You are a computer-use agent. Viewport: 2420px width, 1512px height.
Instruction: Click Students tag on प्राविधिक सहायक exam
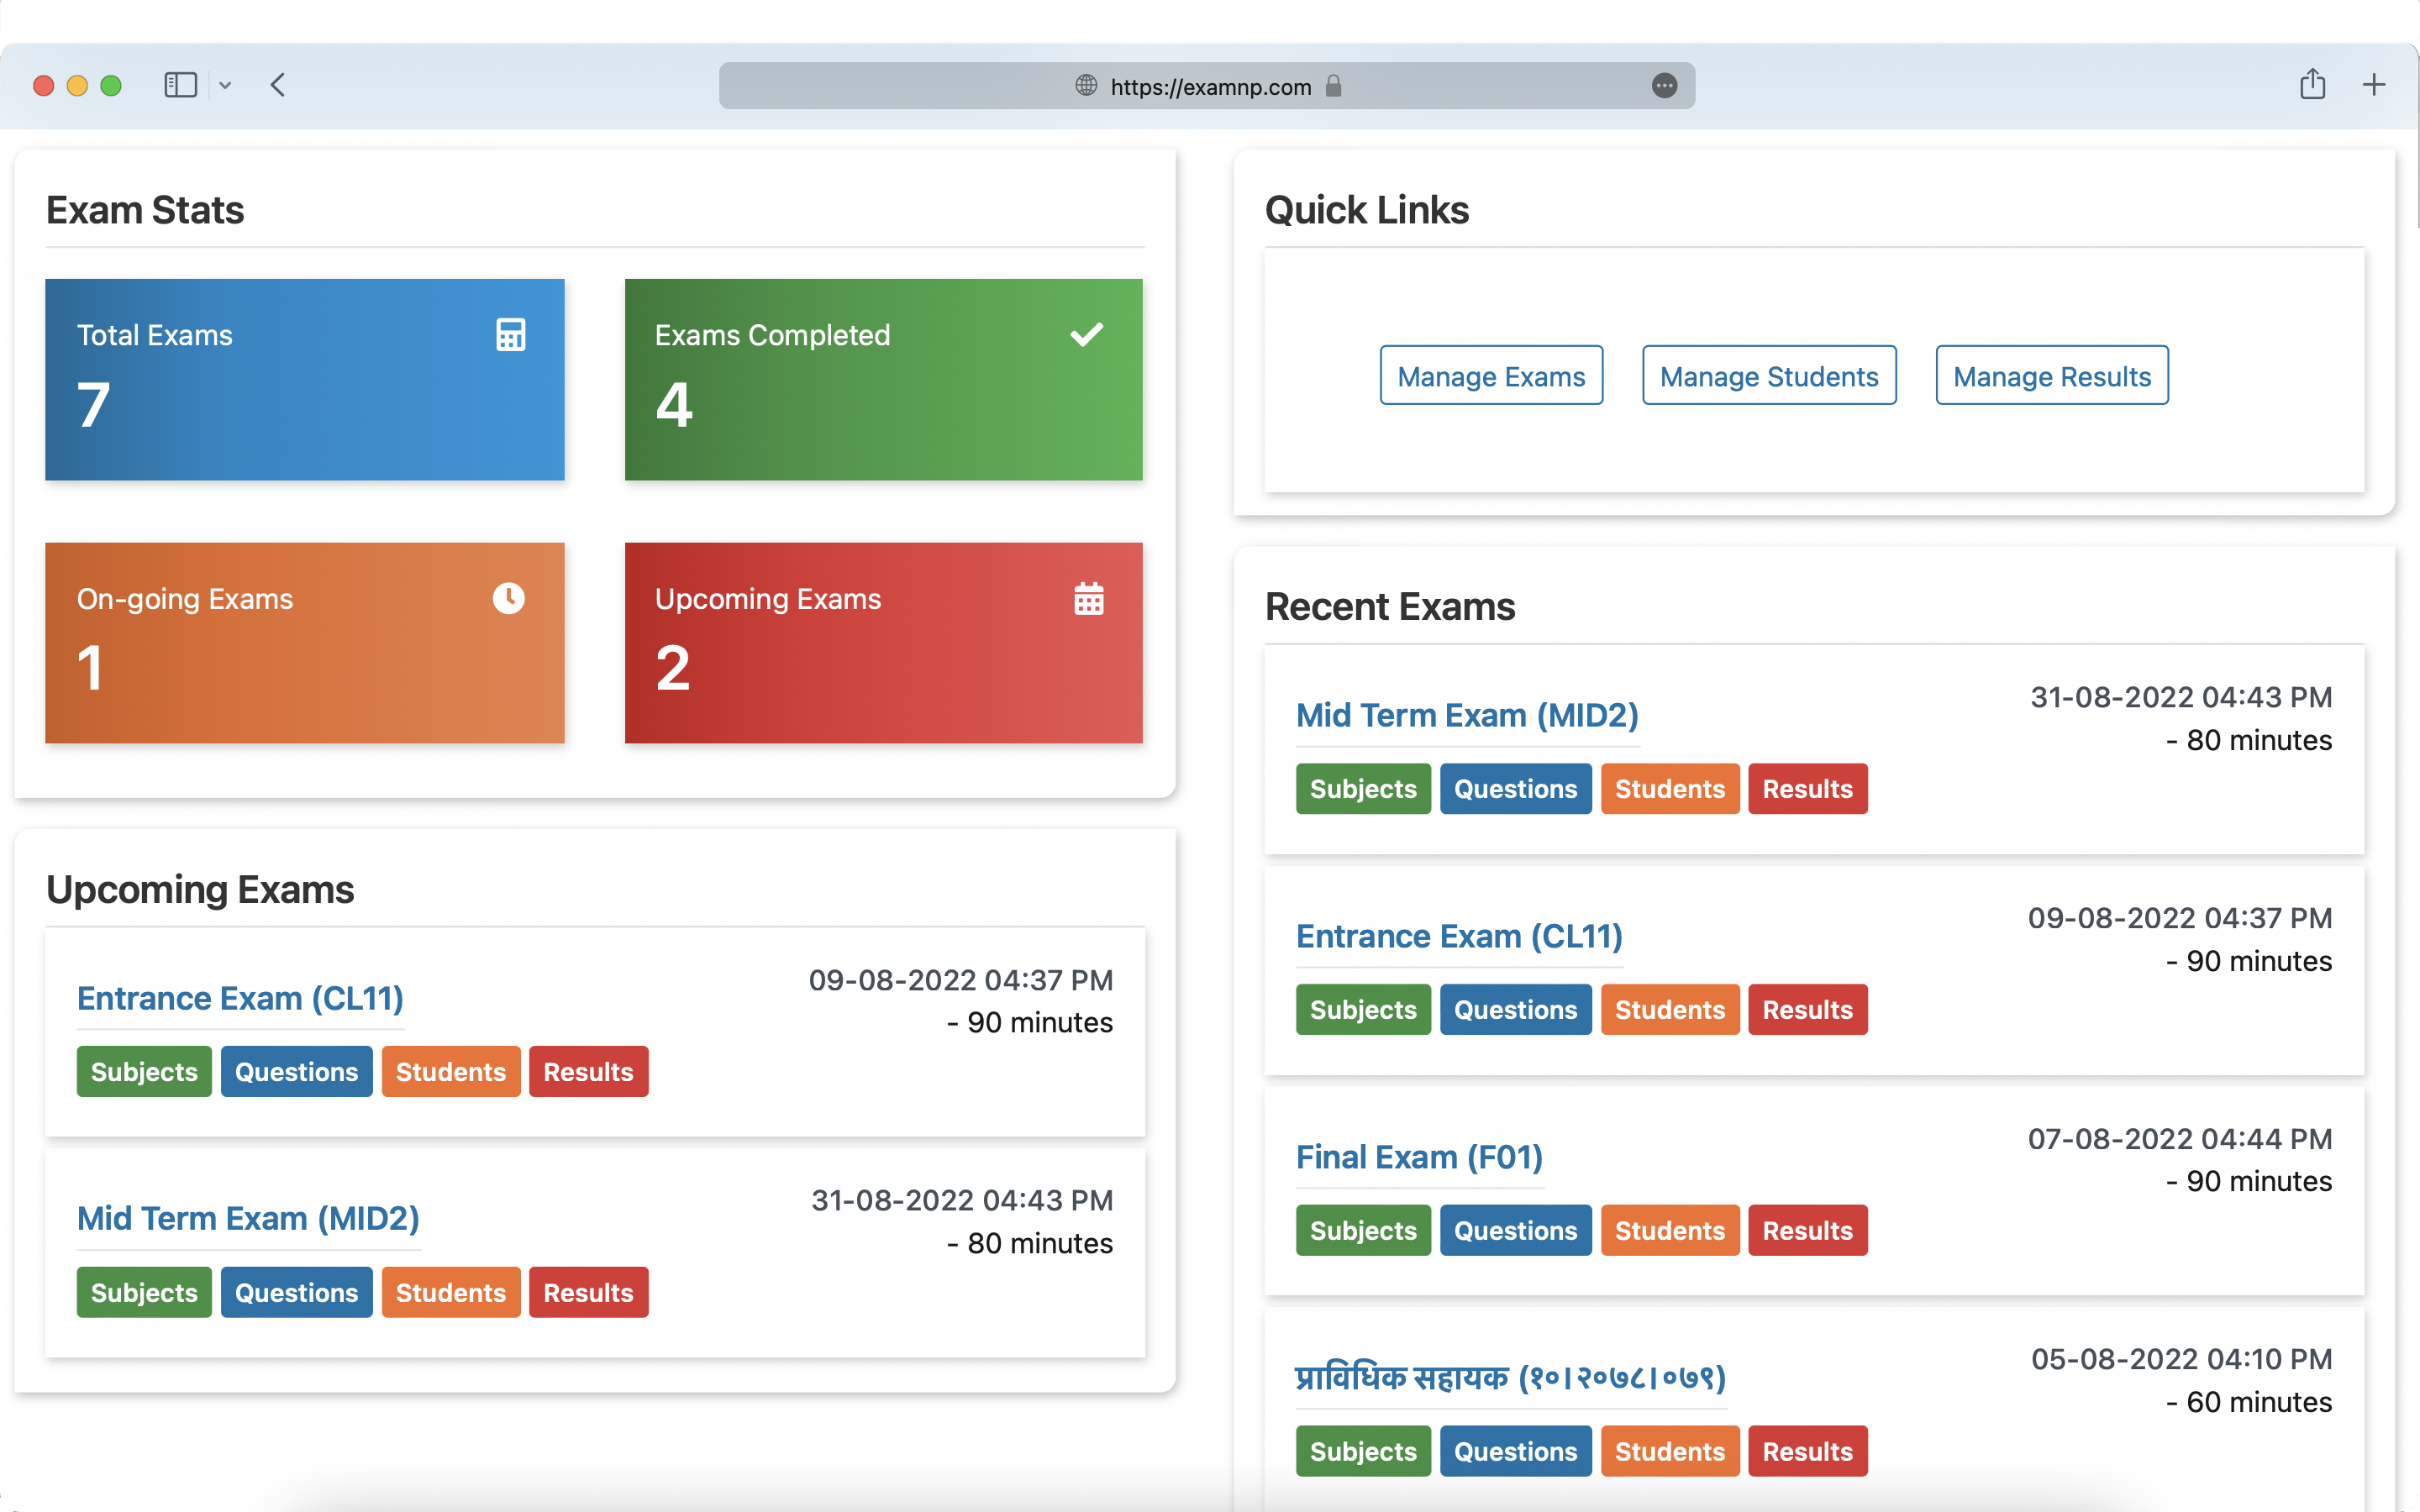click(x=1669, y=1449)
